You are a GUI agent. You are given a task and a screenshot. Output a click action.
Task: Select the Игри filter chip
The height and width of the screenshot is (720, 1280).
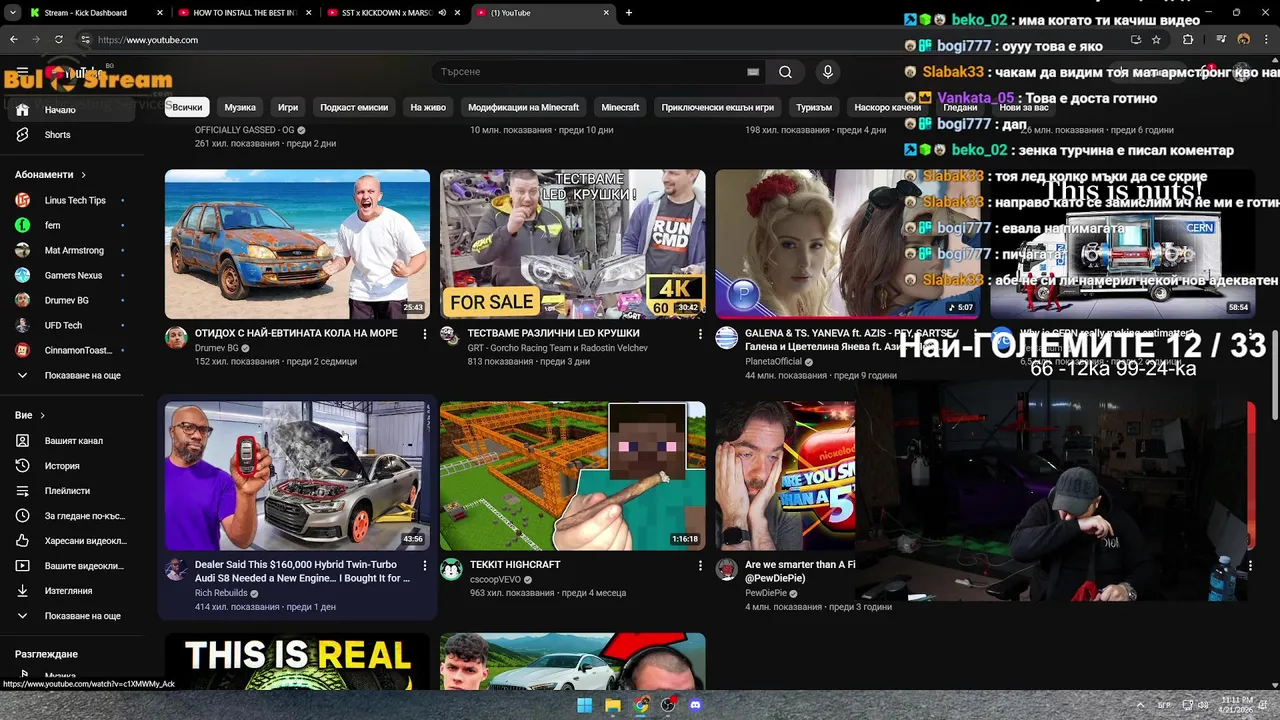[x=288, y=107]
